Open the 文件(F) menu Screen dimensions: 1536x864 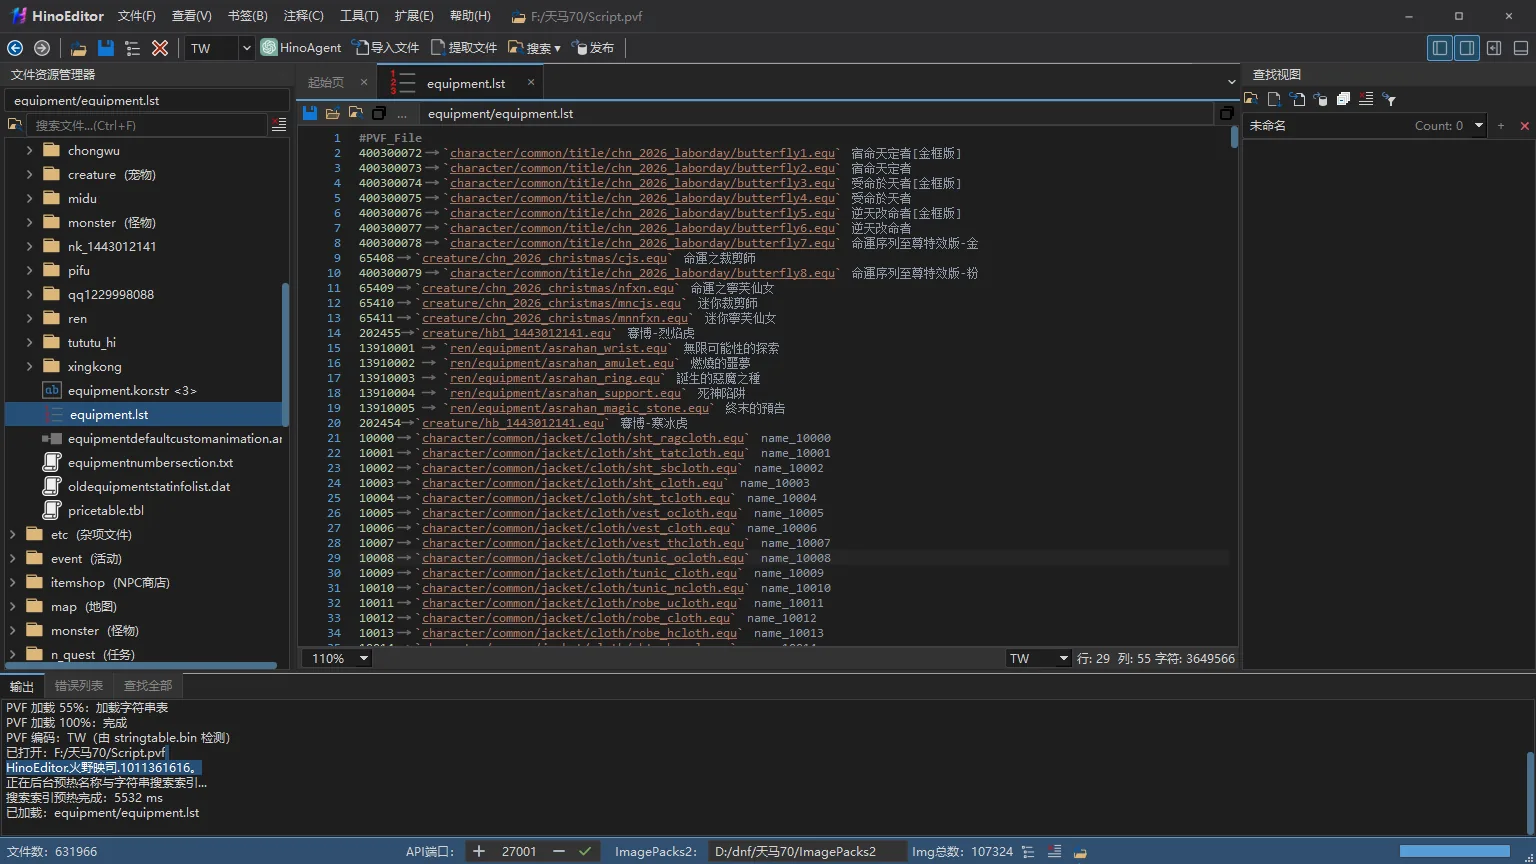pos(137,16)
